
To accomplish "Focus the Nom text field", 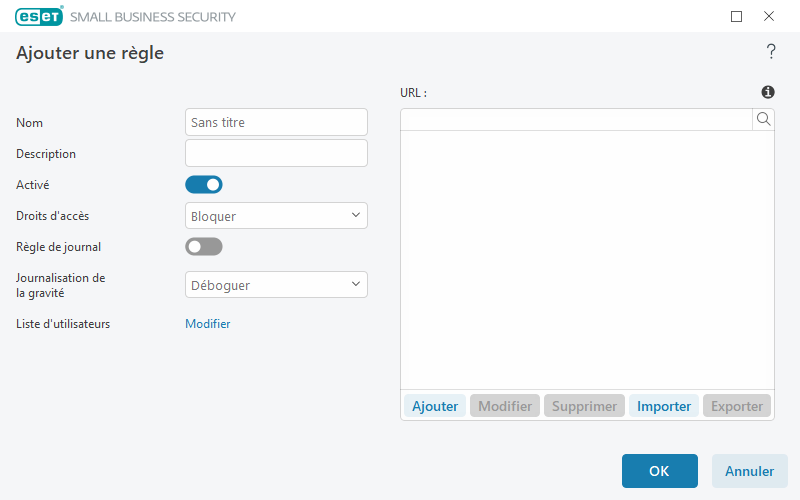I will 276,122.
